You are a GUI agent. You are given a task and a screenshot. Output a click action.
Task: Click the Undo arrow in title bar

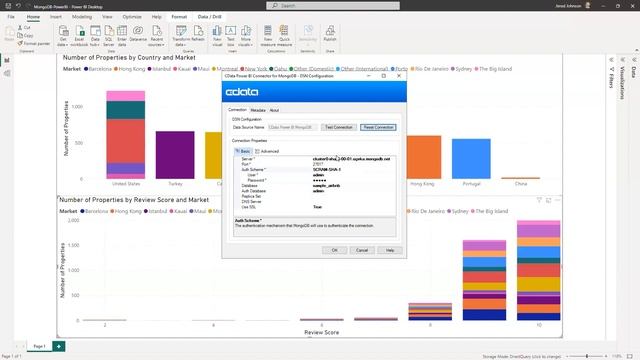click(x=18, y=6)
